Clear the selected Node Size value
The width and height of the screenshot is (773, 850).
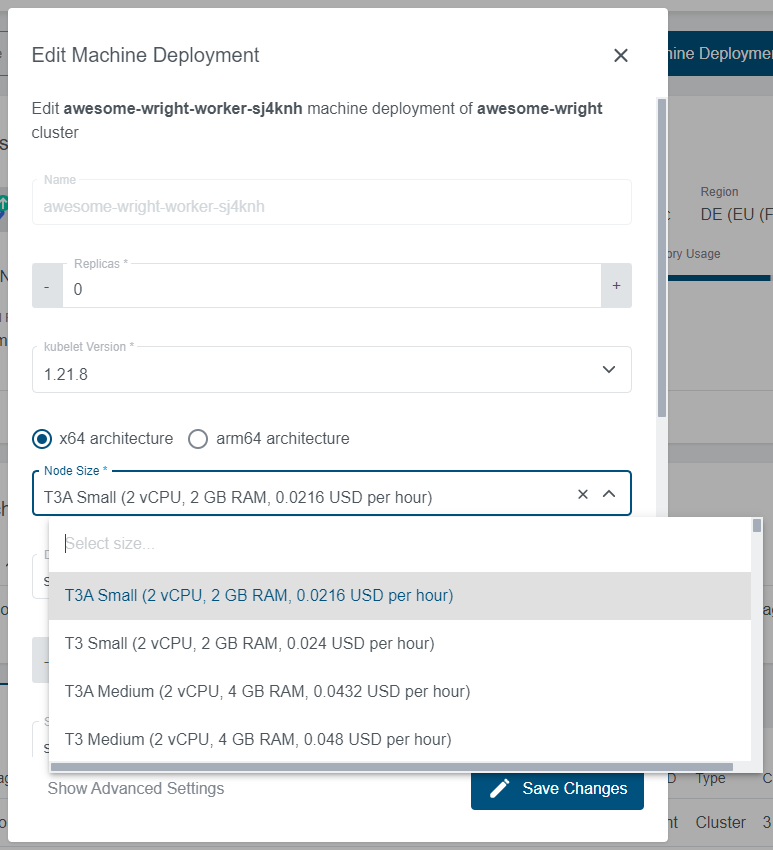point(583,494)
